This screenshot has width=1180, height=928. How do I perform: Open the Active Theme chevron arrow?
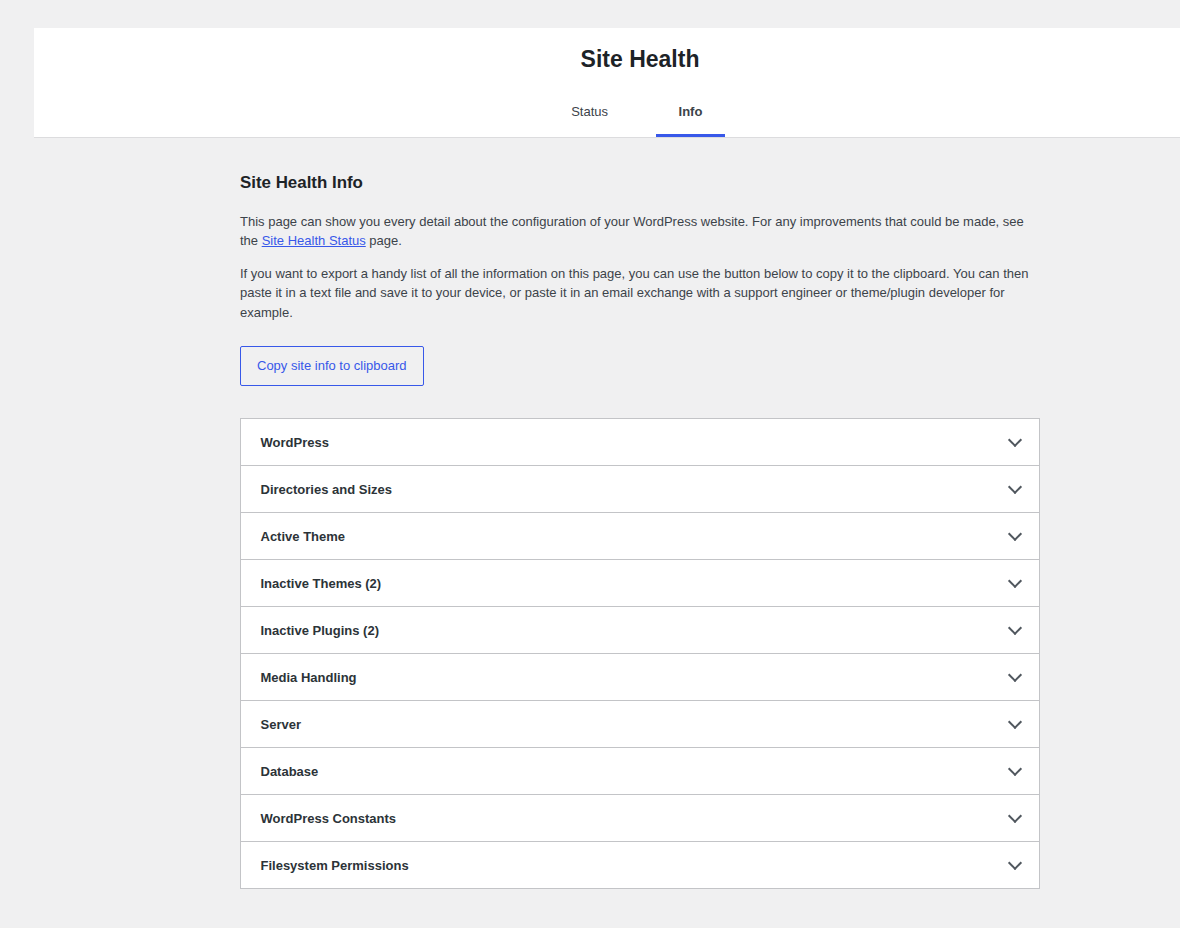pos(1014,537)
